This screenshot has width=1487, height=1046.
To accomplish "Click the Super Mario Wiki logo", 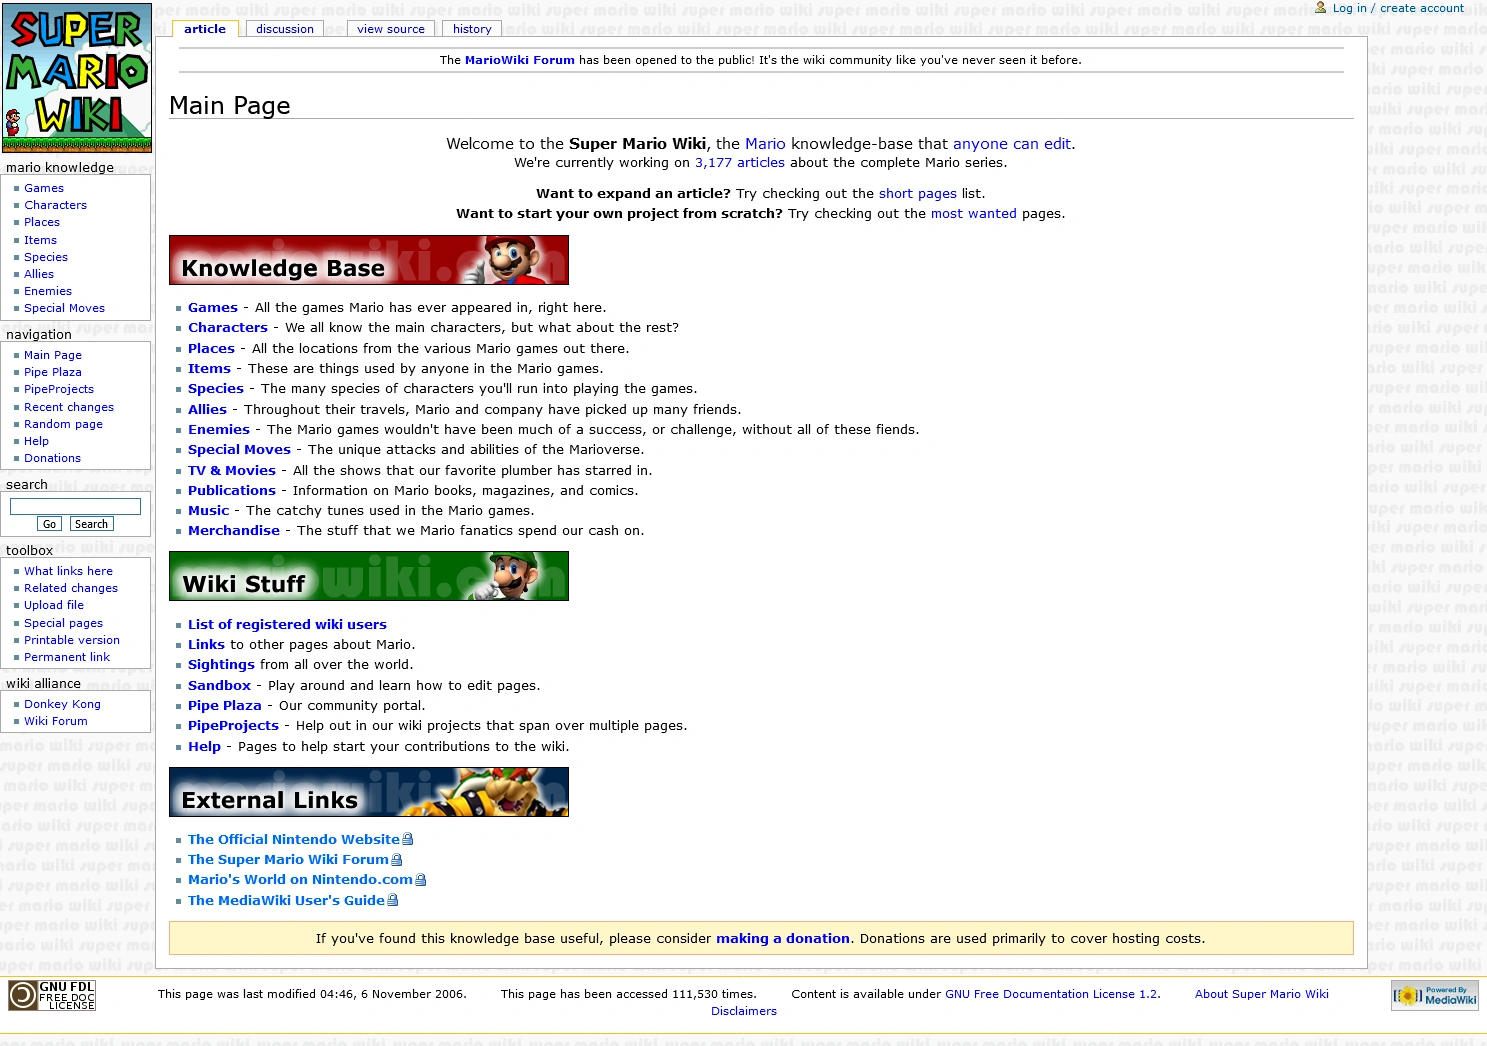I will [x=77, y=78].
